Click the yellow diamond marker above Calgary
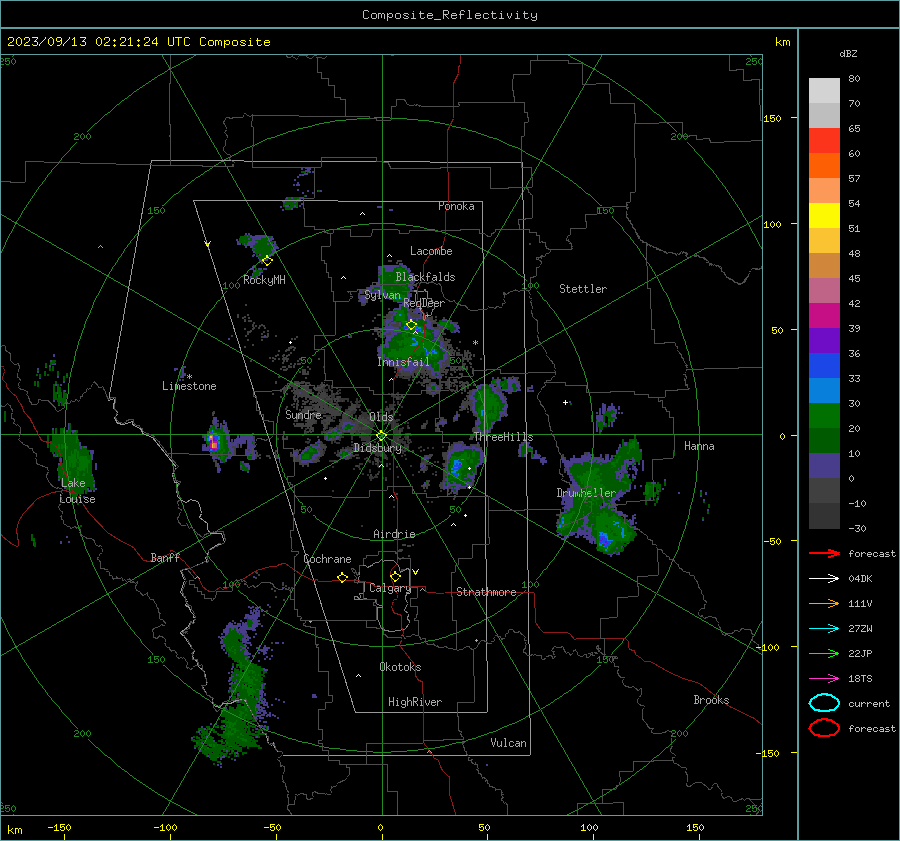This screenshot has width=900, height=841. pos(395,576)
